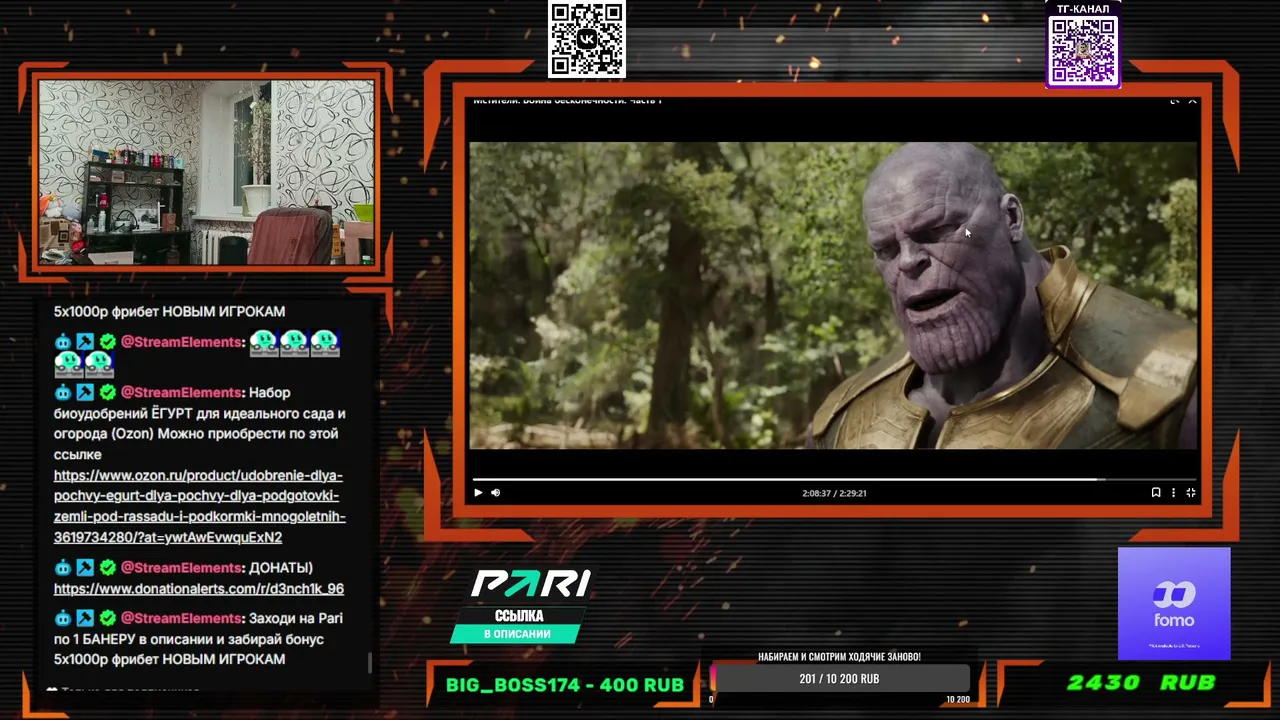Click the verified badge on the 'Заходи на Pari' message

(107, 618)
